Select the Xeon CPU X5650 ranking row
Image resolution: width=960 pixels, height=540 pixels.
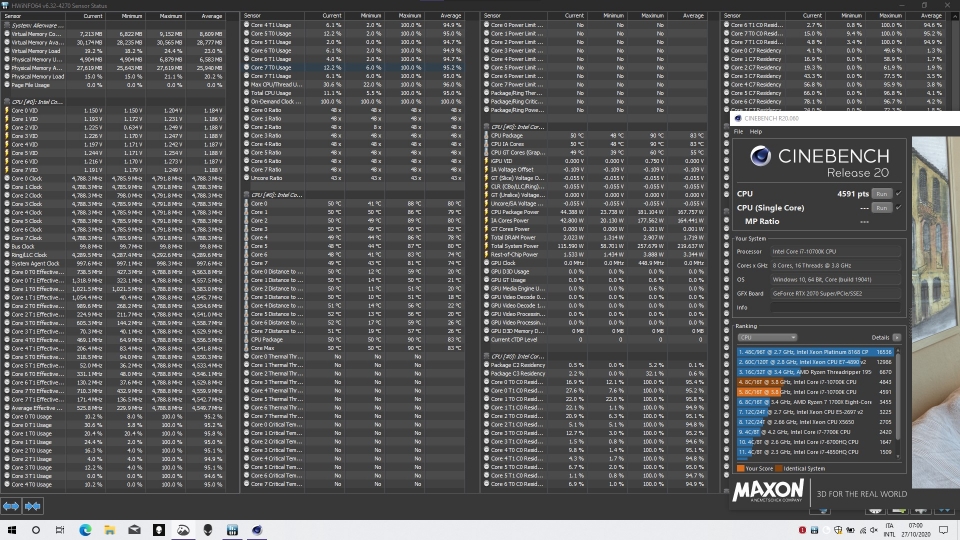[815, 422]
